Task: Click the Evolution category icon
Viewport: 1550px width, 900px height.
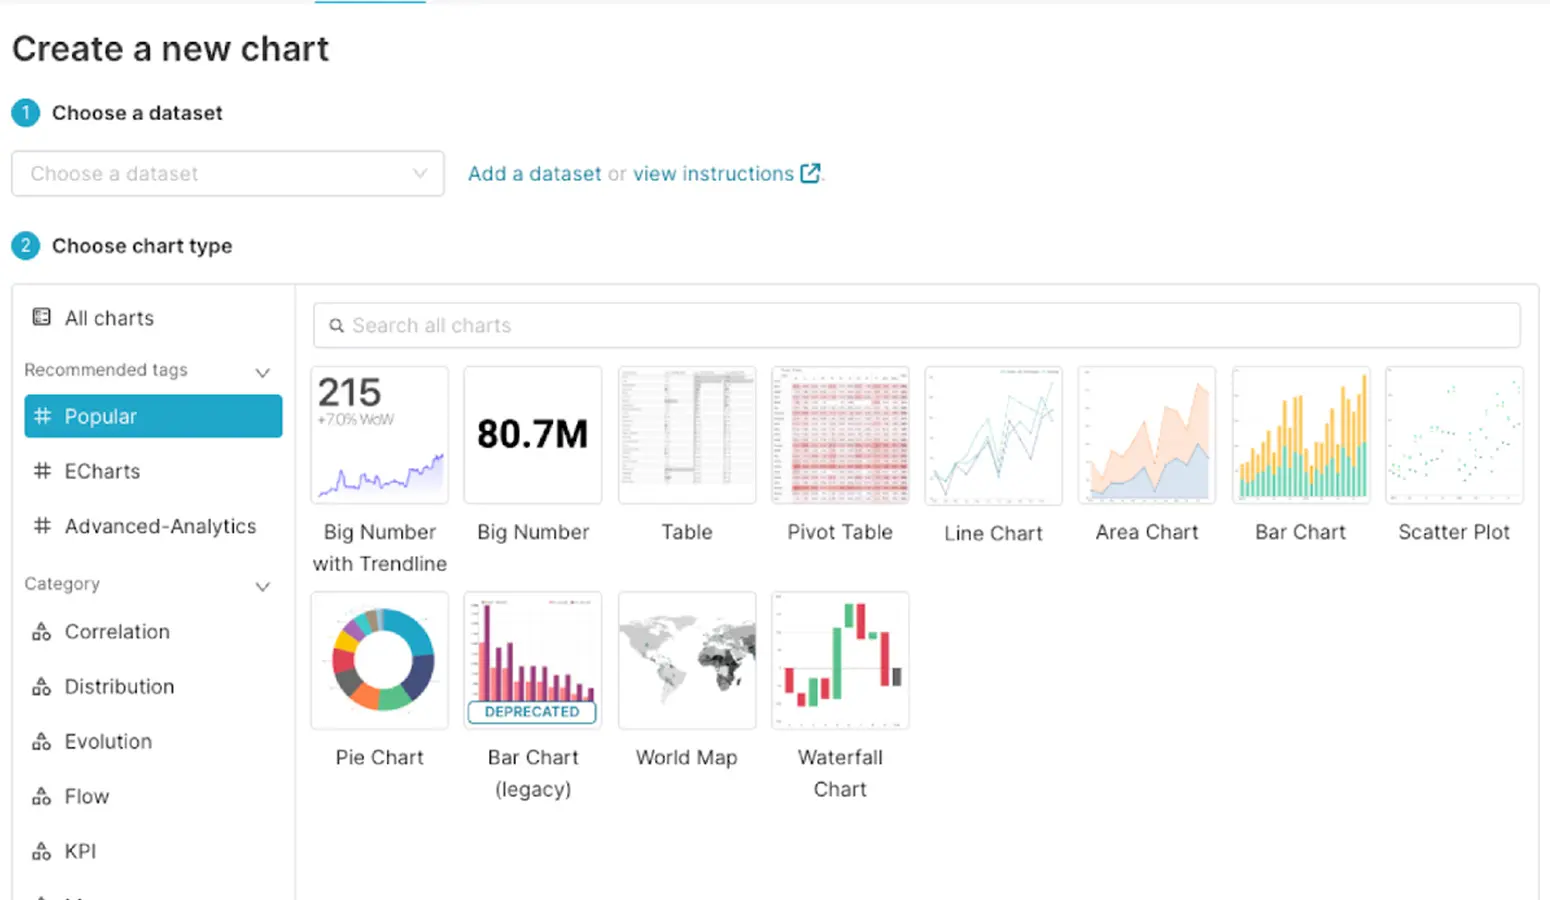Action: (42, 742)
